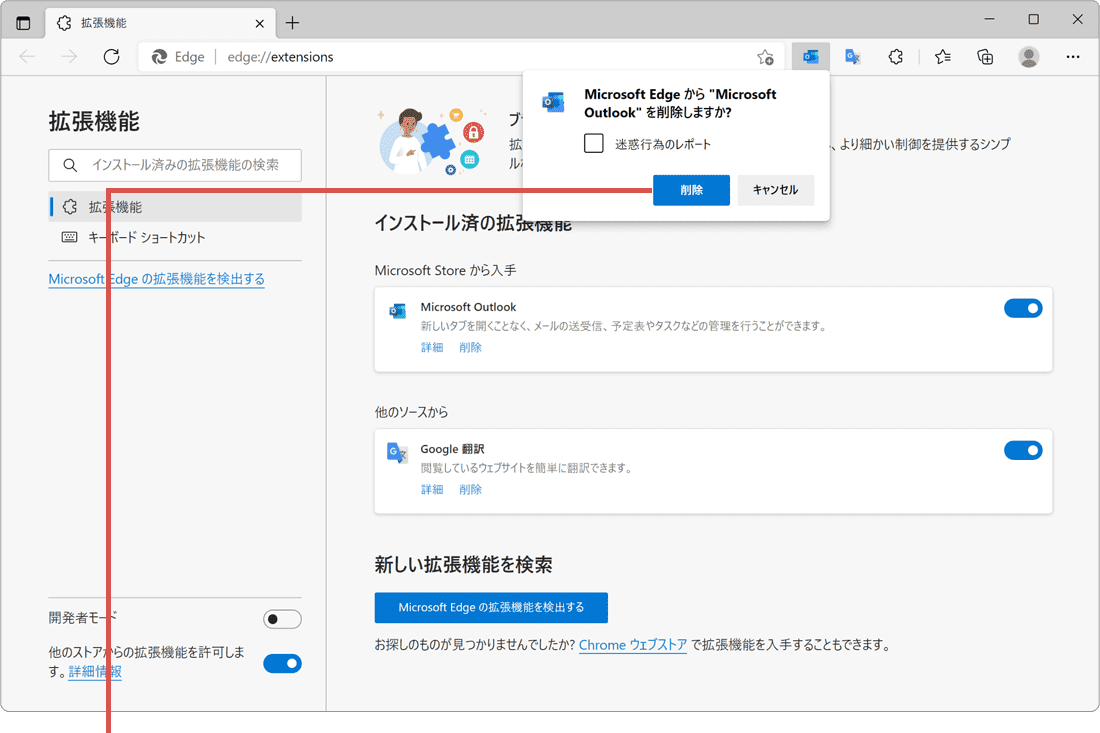Viewport: 1100px width, 733px height.
Task: Click the Microsoft Store から入手 heading
Action: (445, 271)
